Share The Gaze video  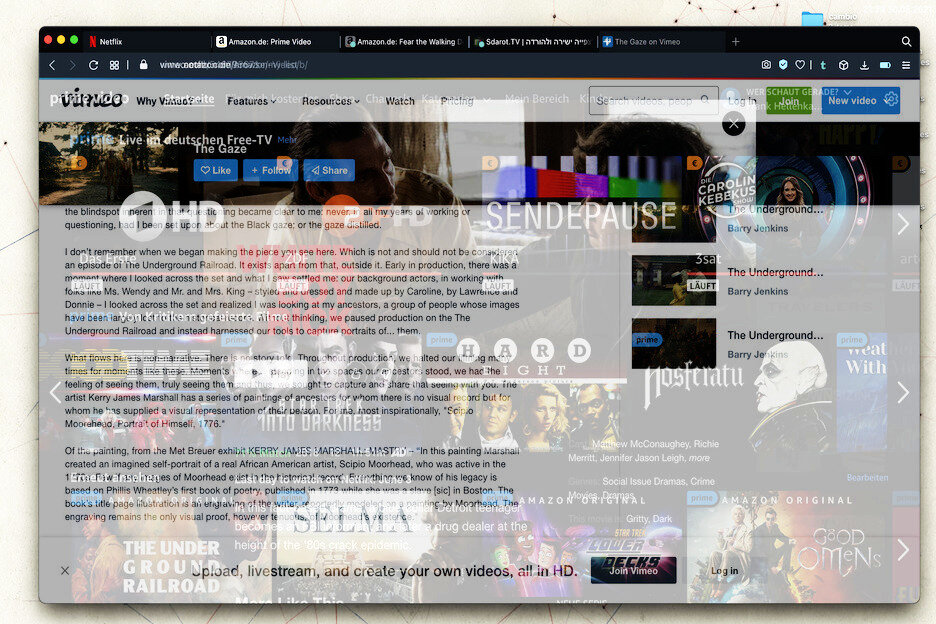point(330,170)
